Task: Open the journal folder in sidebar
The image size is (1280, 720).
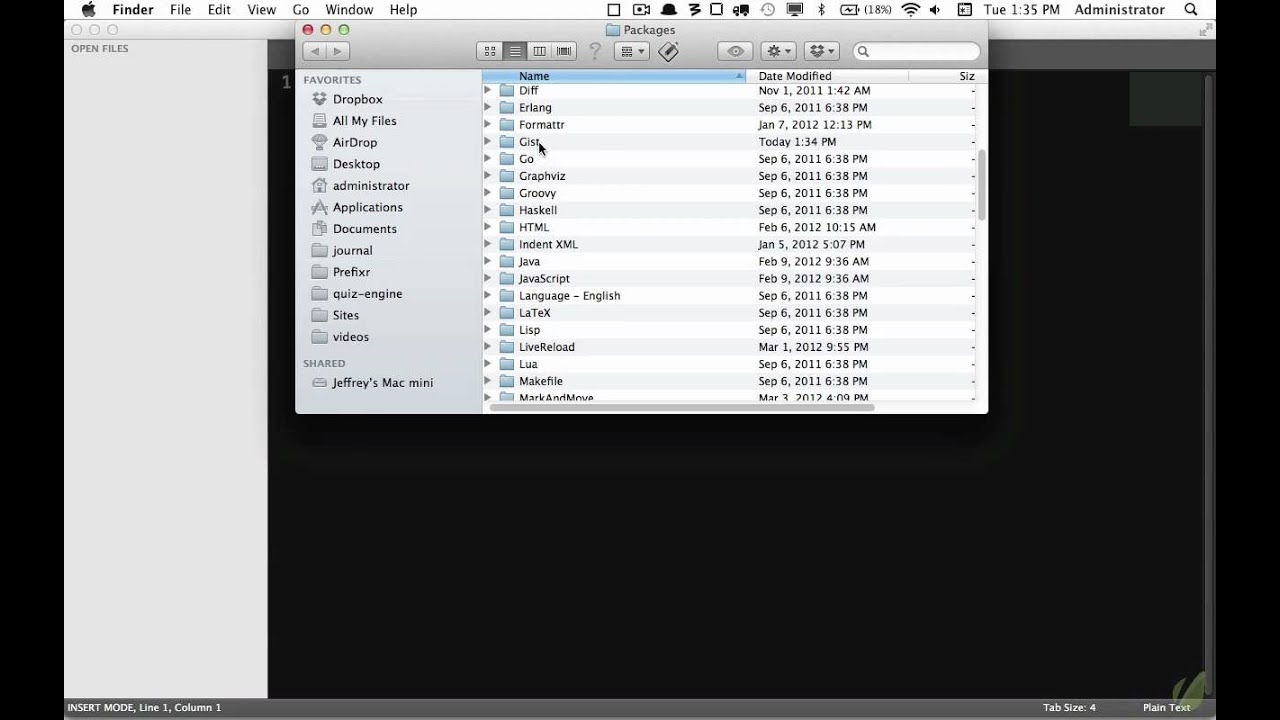Action: (x=352, y=251)
